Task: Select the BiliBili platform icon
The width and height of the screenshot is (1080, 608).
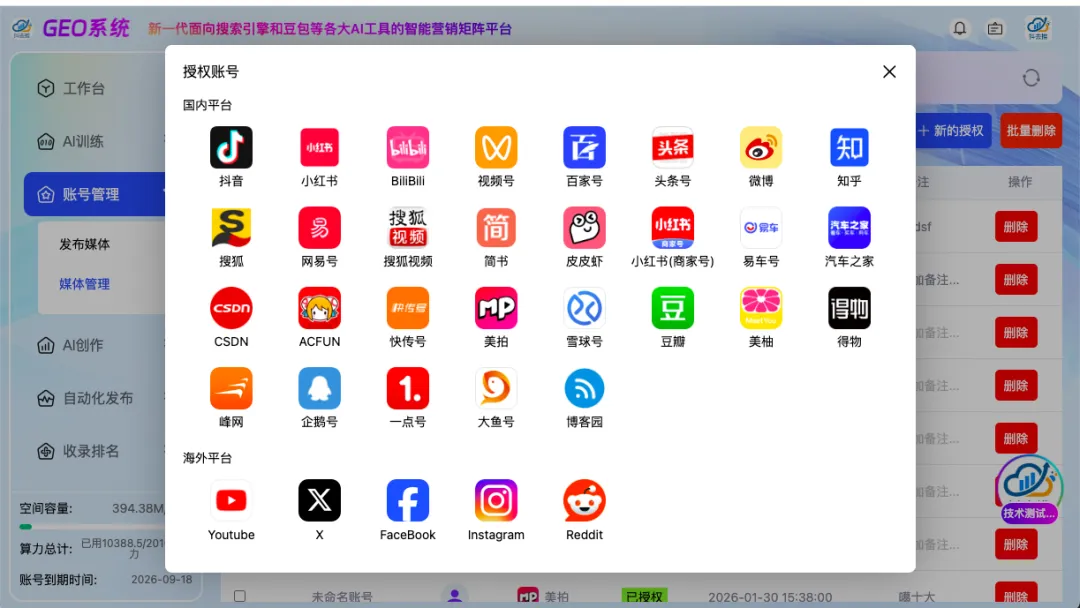Action: (x=408, y=147)
